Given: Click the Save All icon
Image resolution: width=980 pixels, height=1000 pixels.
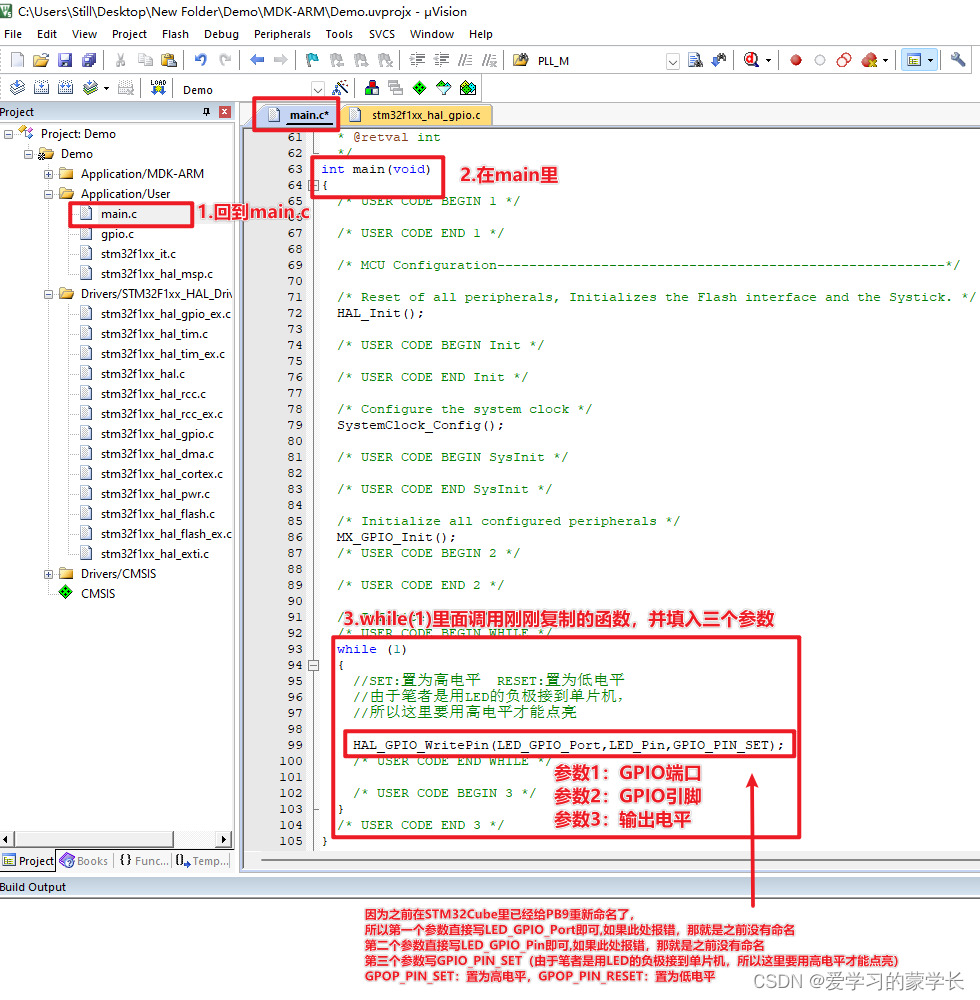Looking at the screenshot, I should coord(89,60).
